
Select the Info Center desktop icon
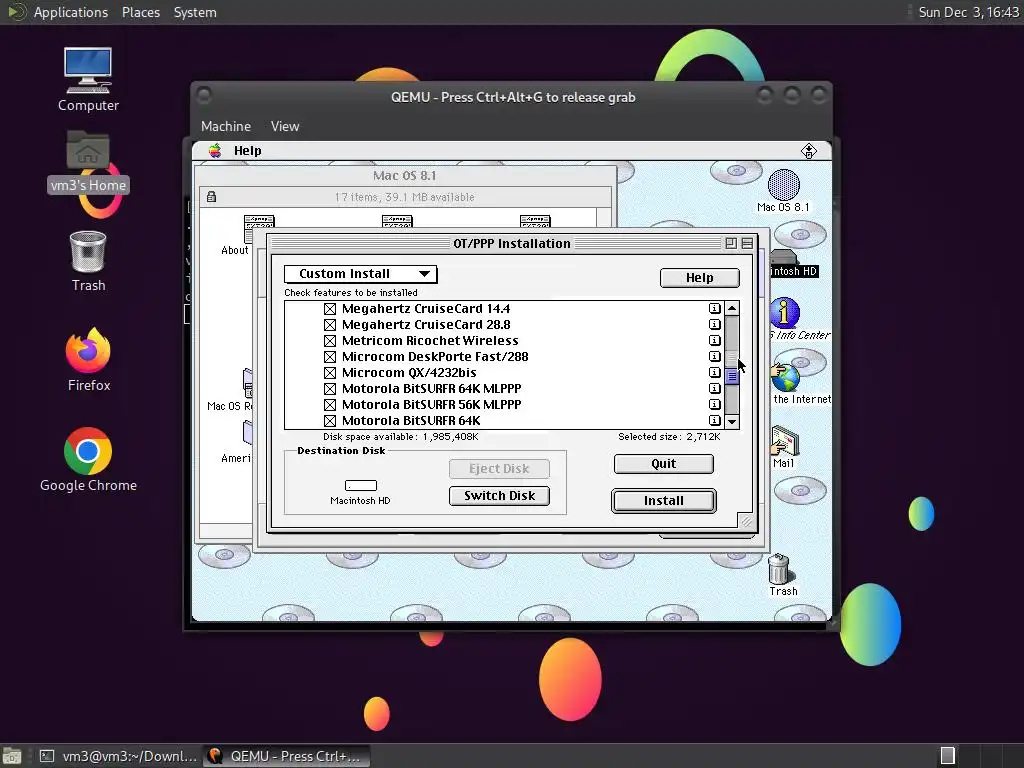(785, 313)
